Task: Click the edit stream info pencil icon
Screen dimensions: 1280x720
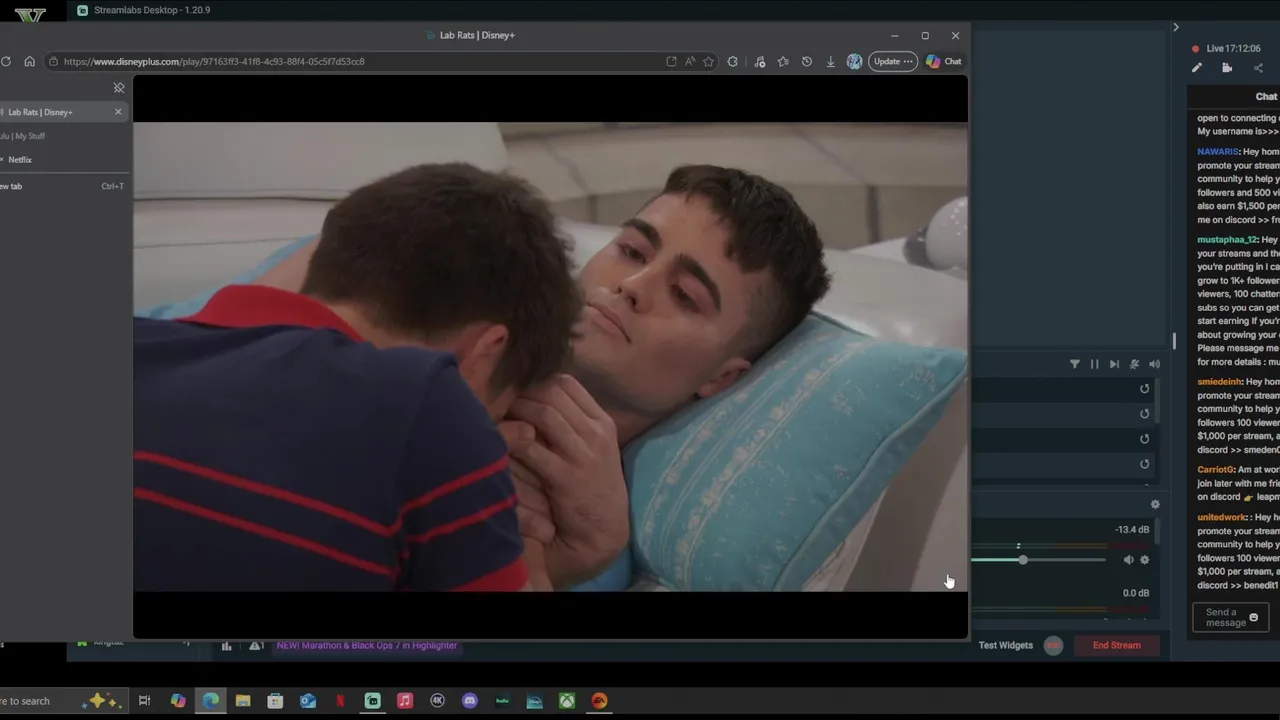Action: (1197, 68)
